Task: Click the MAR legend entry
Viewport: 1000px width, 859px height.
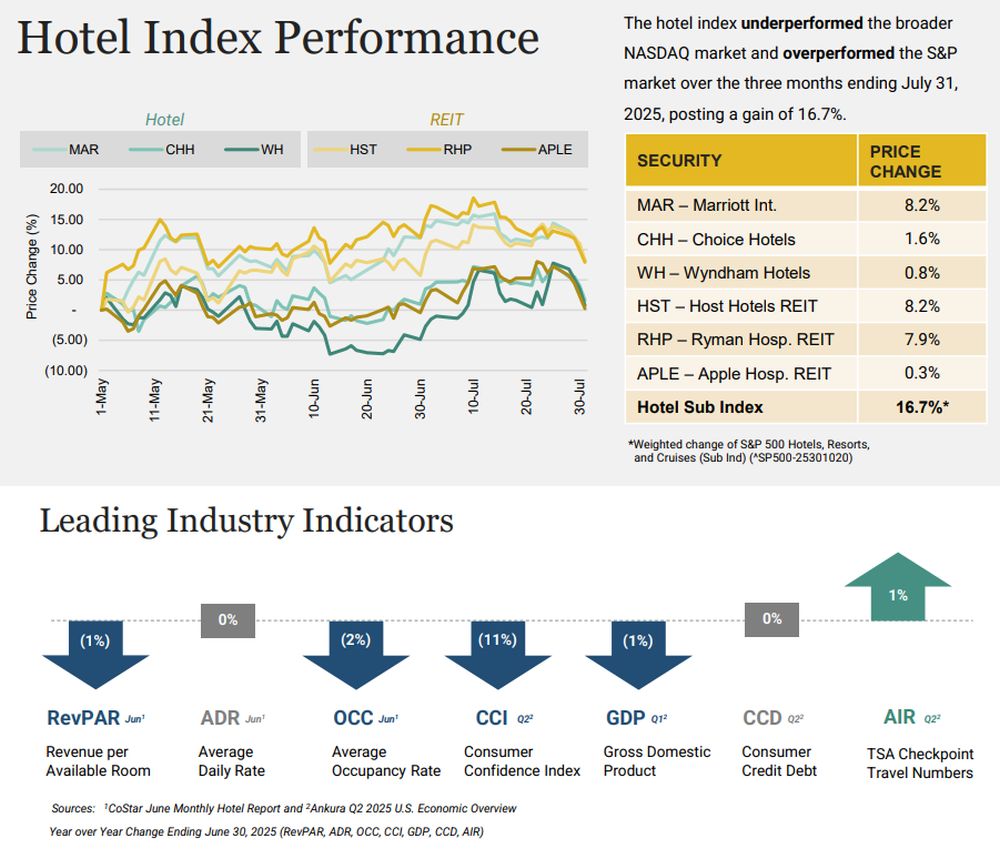Action: point(68,150)
